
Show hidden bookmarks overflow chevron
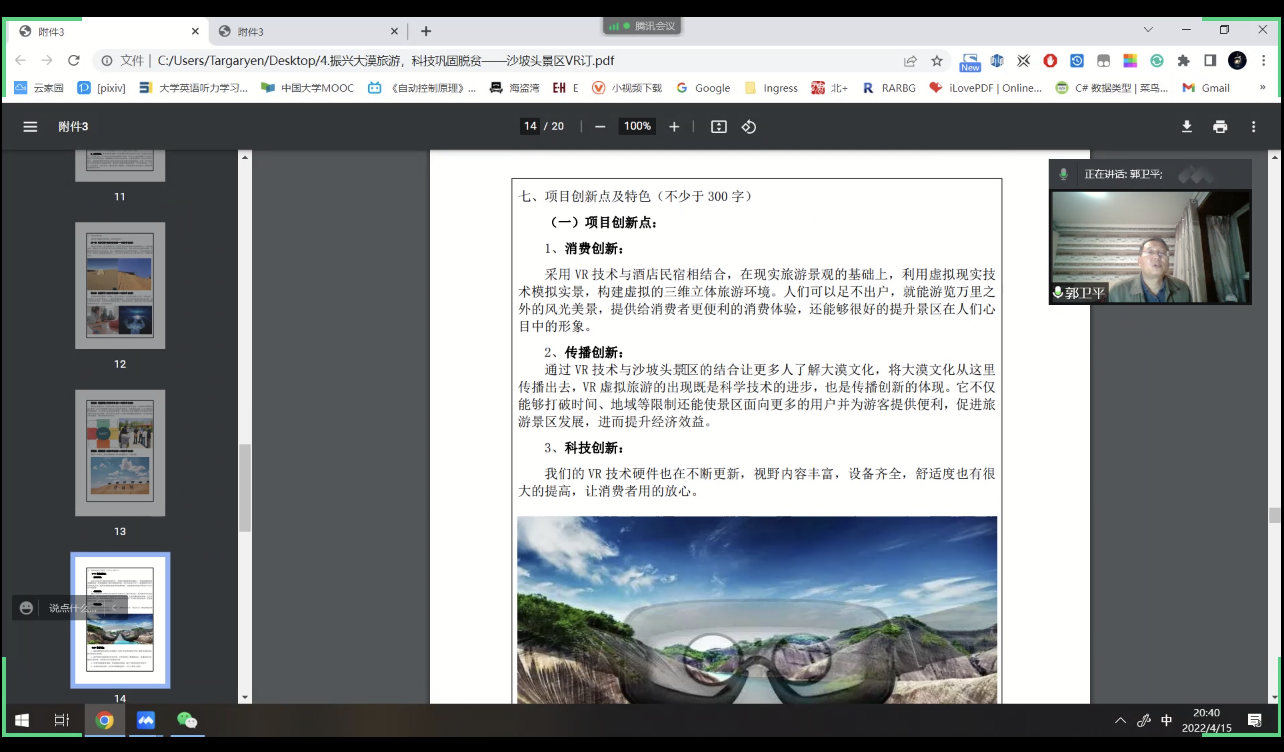1263,88
